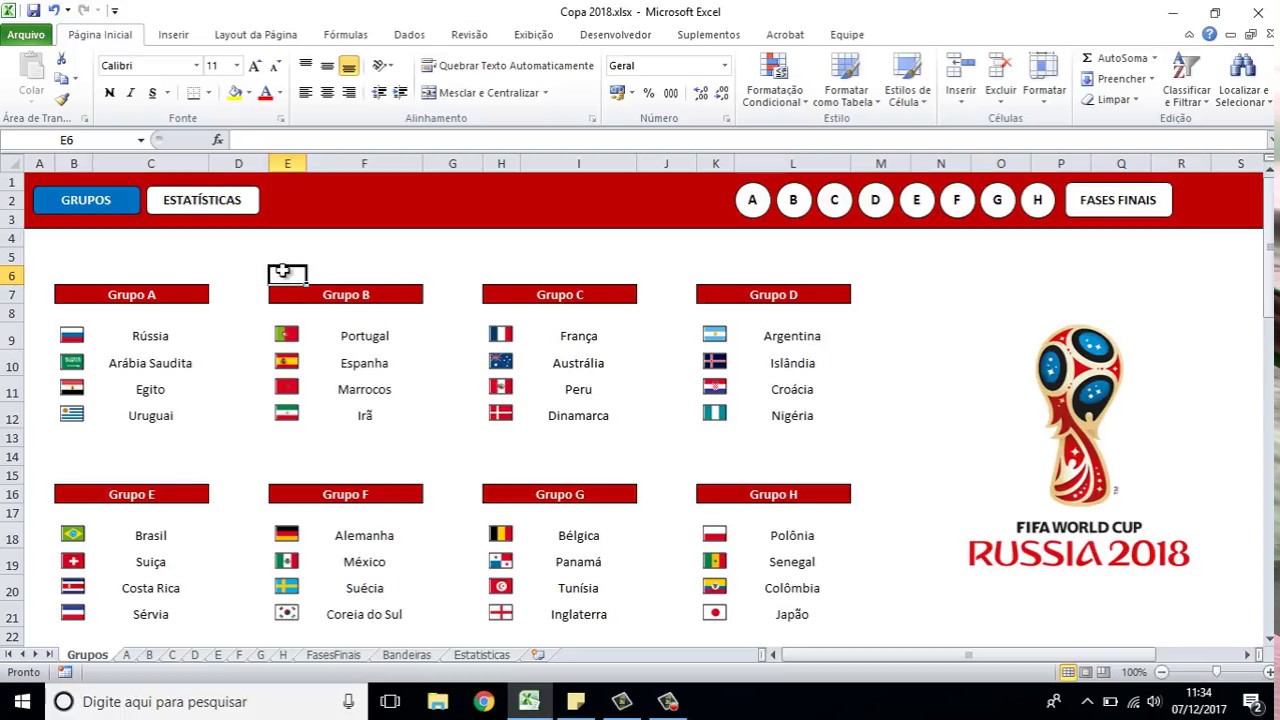Open the Calibri font name dropdown
Image resolution: width=1280 pixels, height=720 pixels.
[196, 65]
